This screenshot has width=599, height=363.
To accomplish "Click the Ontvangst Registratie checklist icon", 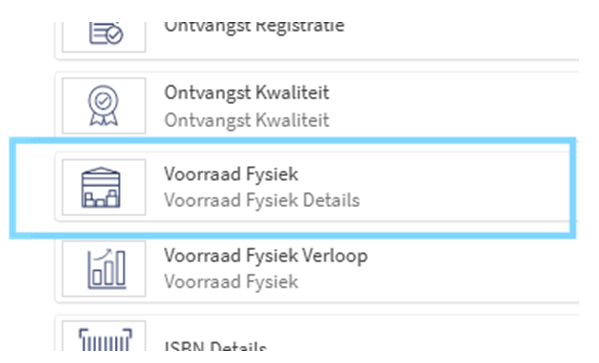I will point(105,33).
